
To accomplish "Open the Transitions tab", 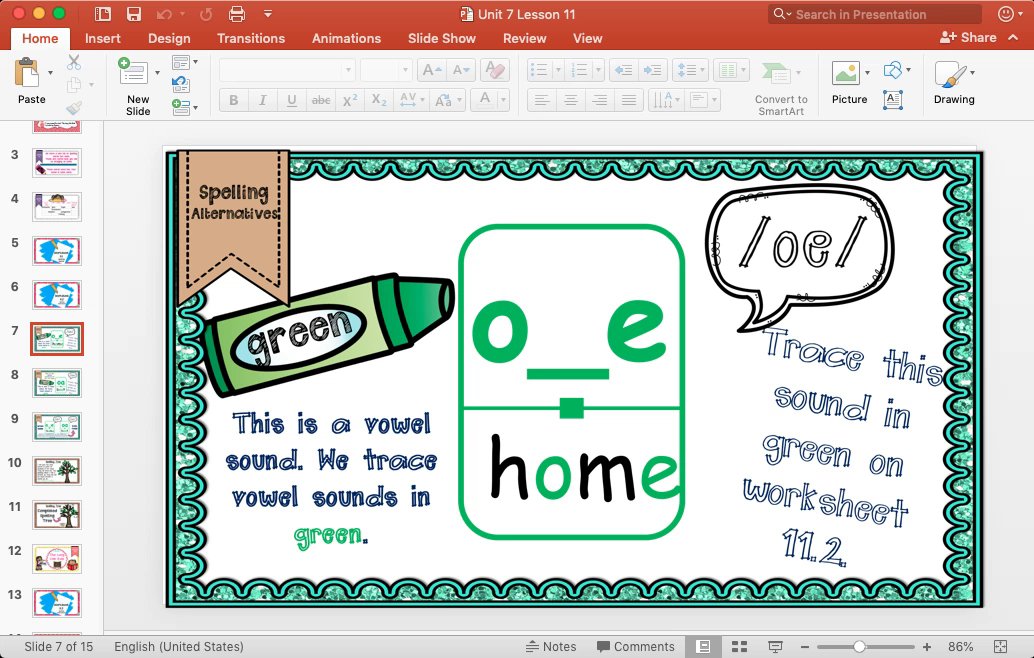I will (x=251, y=38).
